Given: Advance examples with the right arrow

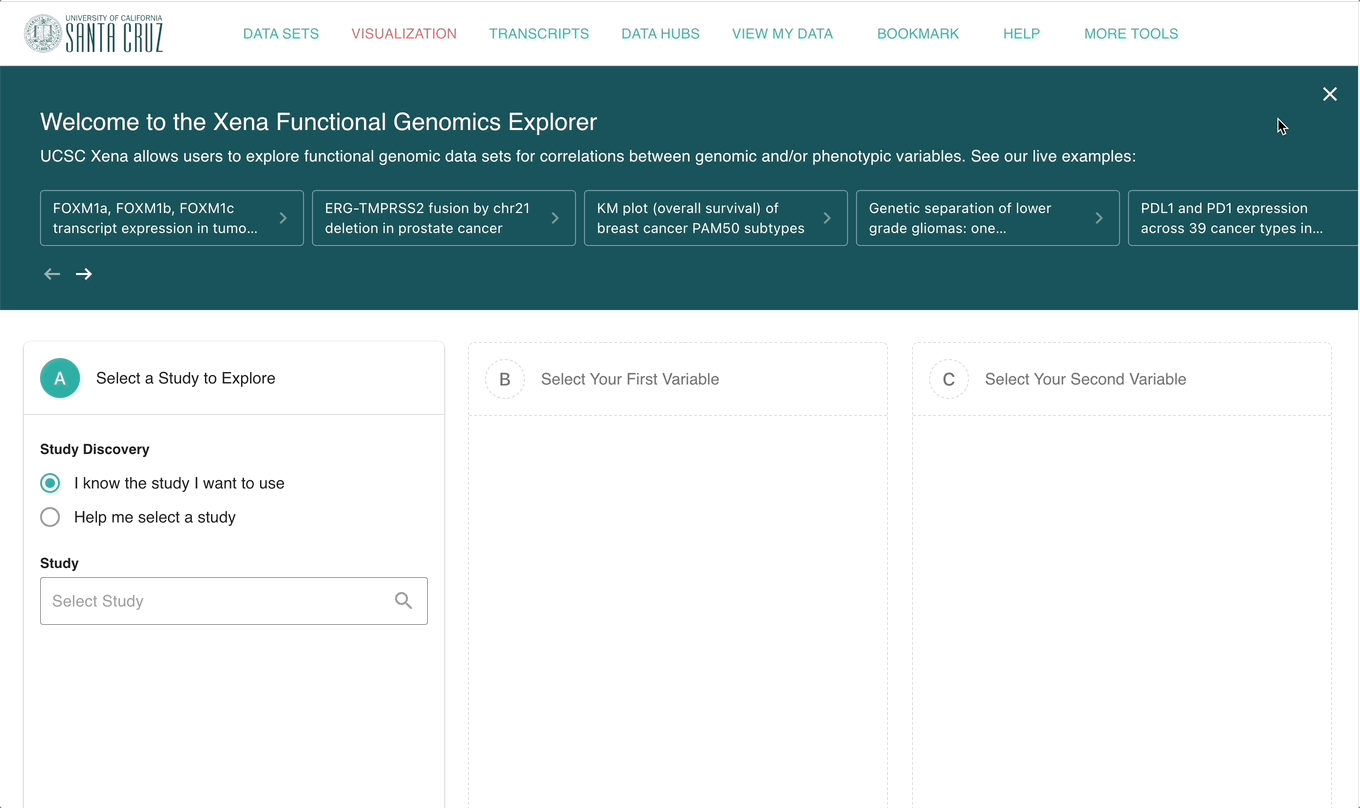Looking at the screenshot, I should click(84, 274).
